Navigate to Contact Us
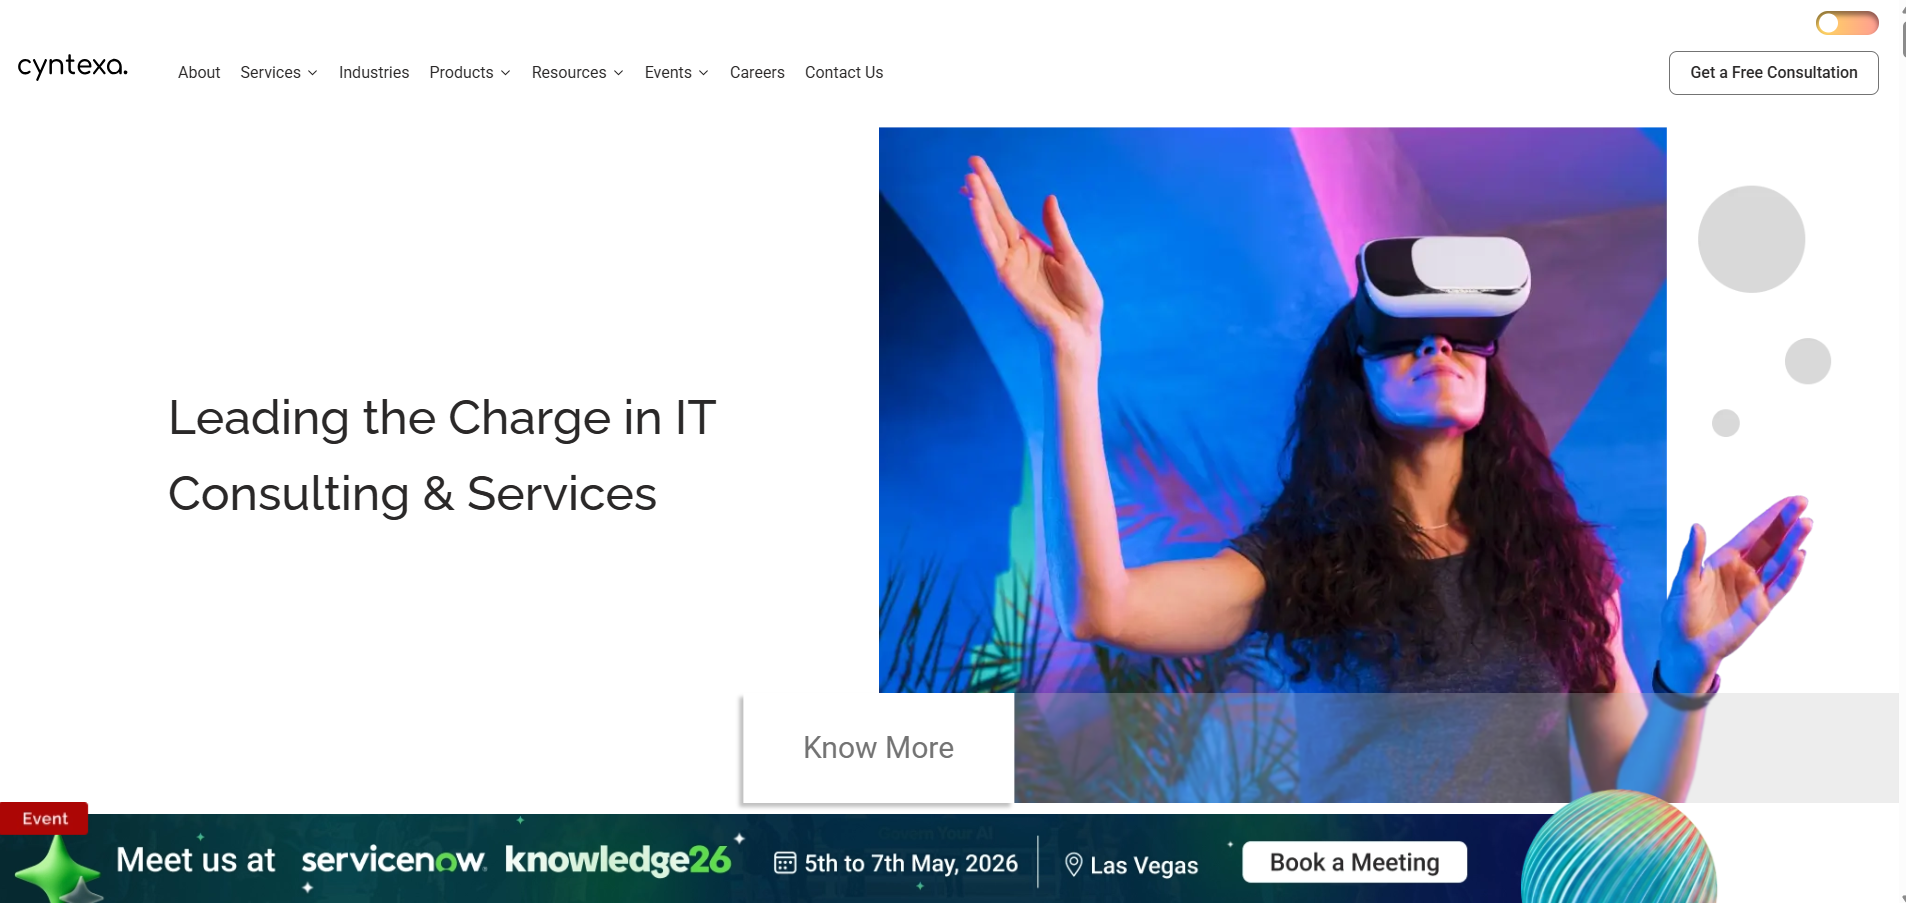The height and width of the screenshot is (903, 1906). pyautogui.click(x=844, y=72)
